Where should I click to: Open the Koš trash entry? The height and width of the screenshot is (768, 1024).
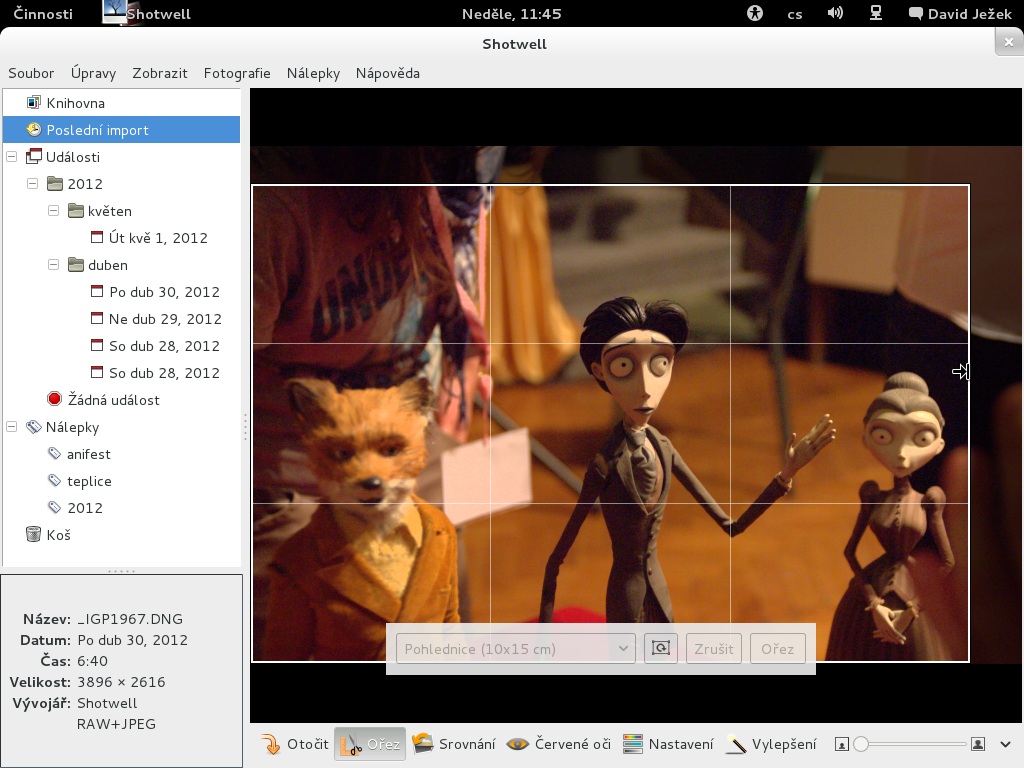tap(58, 535)
